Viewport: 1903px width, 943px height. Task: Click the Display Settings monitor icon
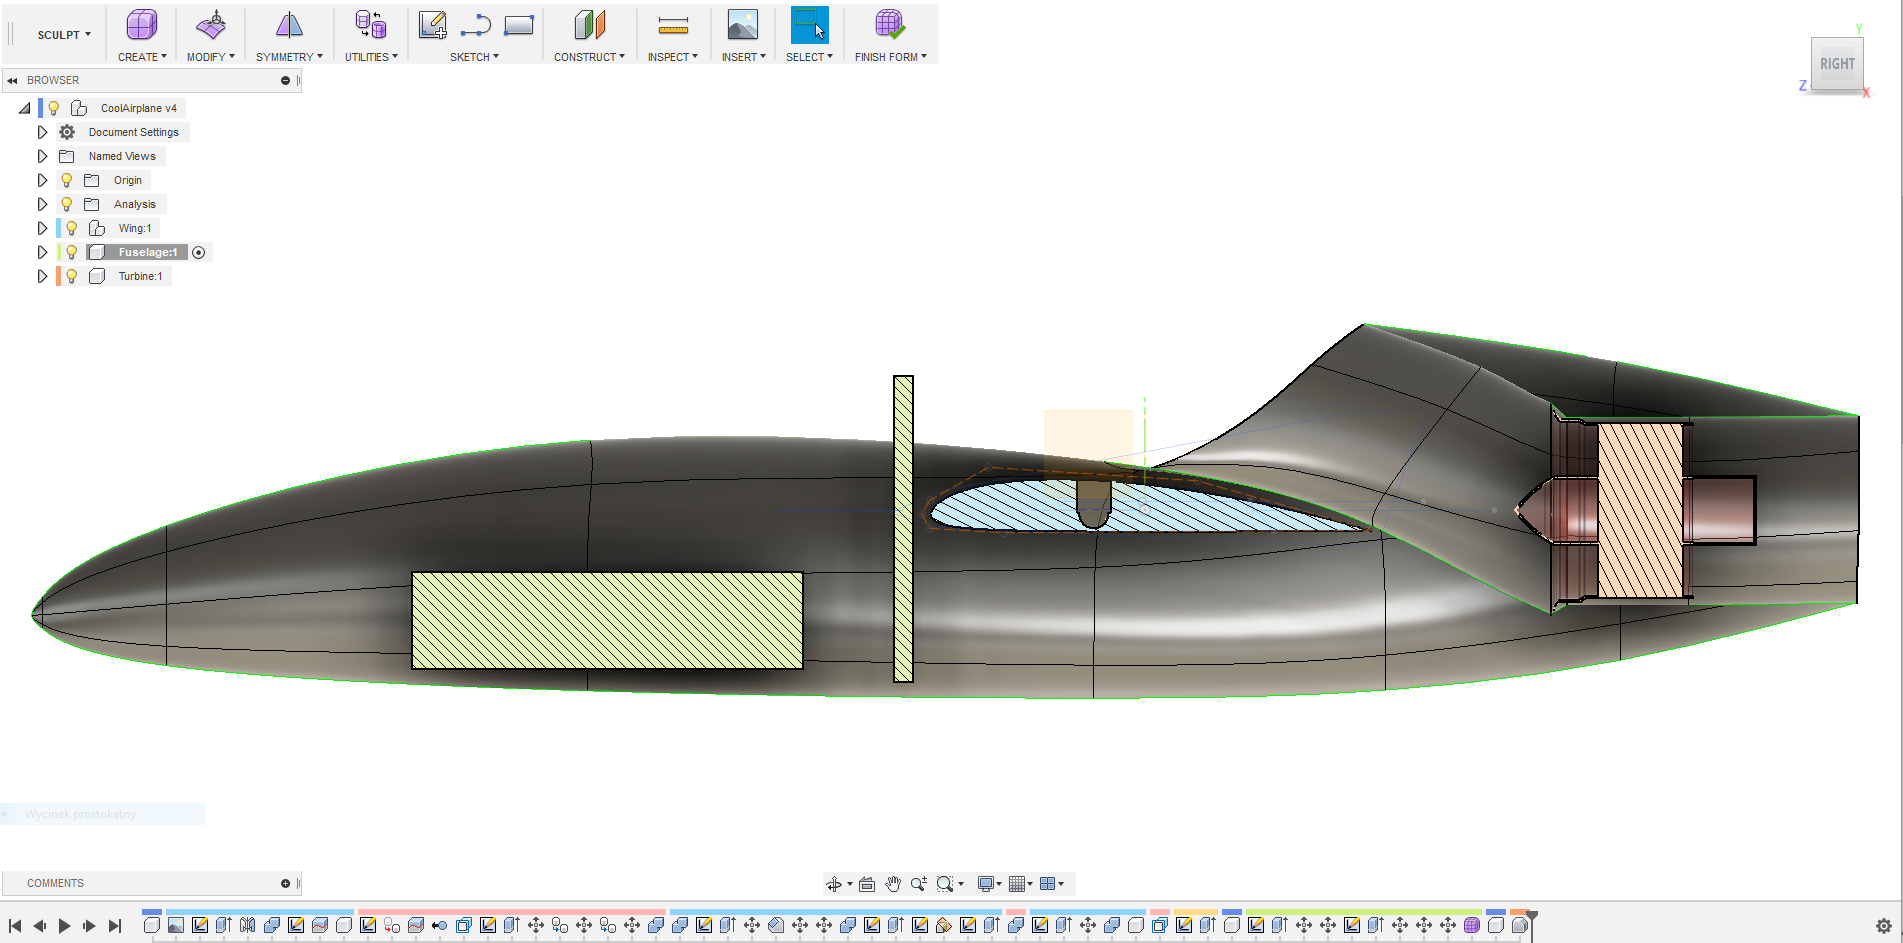(986, 884)
